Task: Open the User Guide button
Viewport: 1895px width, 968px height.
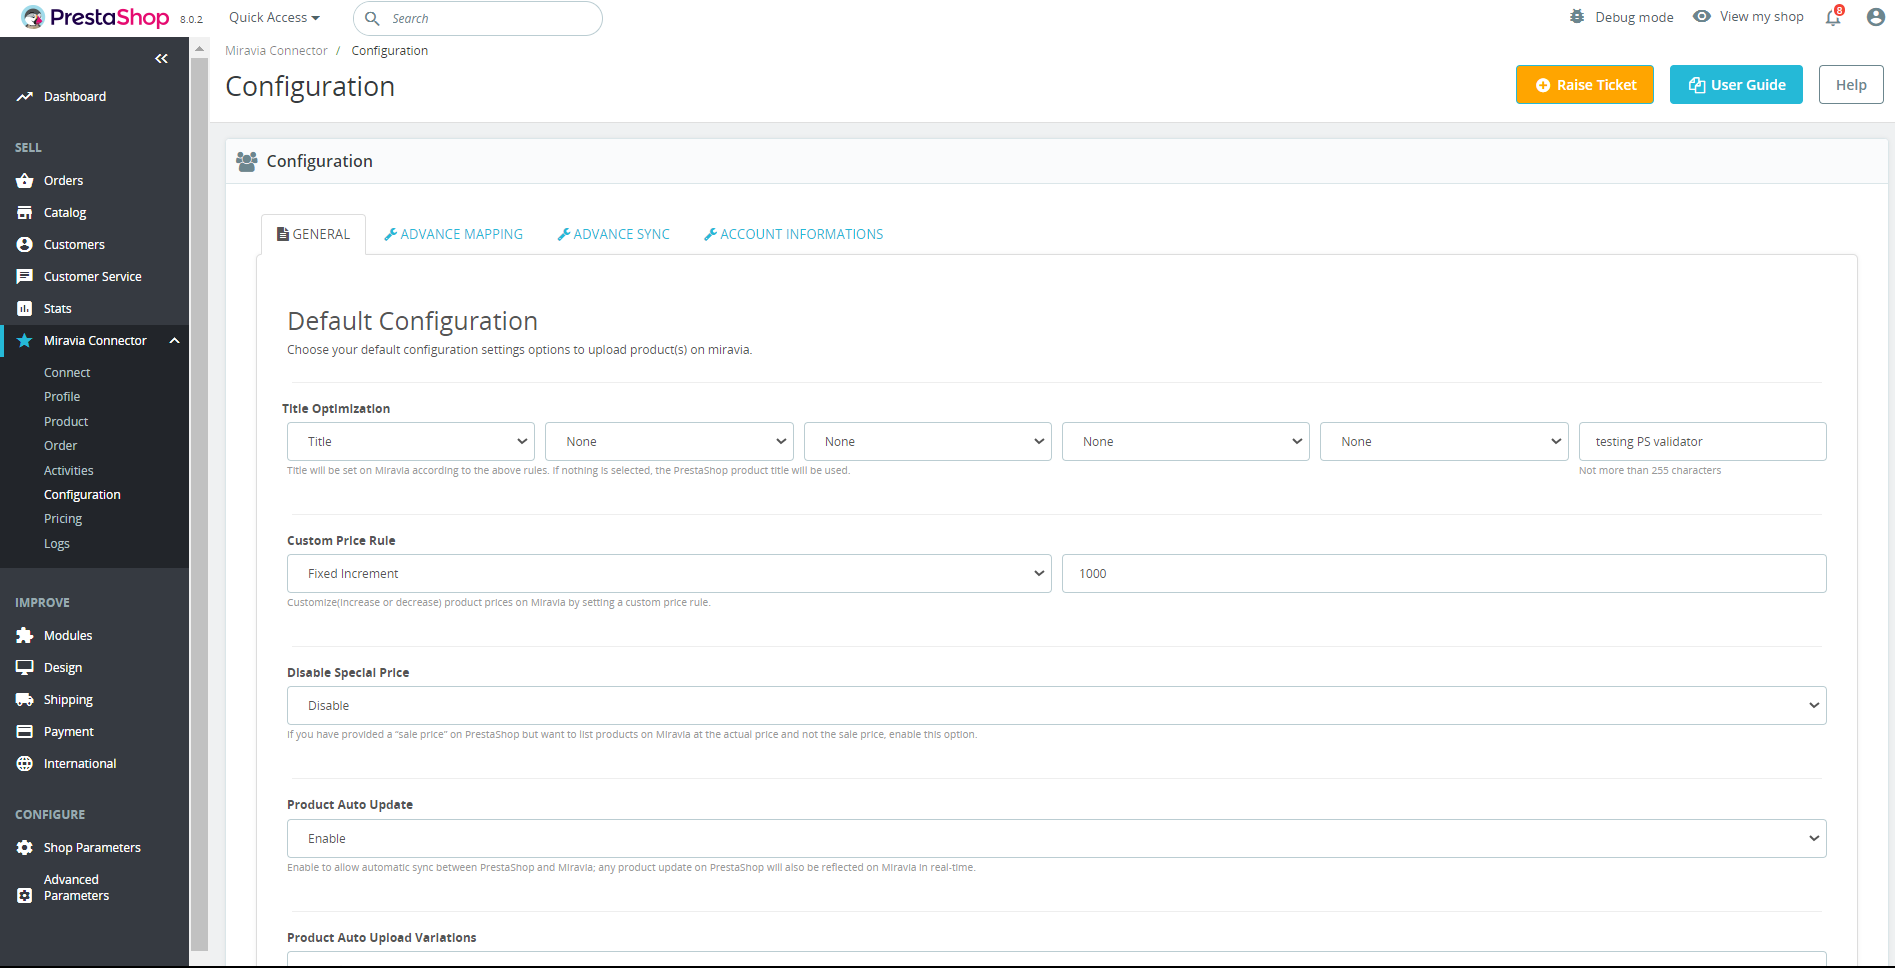Action: 1736,85
